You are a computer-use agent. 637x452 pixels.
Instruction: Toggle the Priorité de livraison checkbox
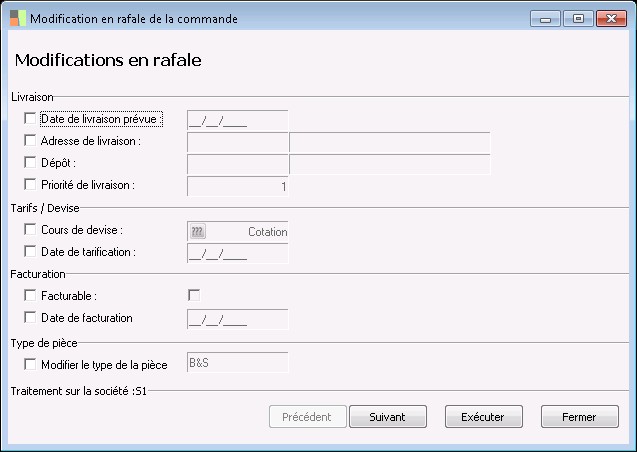click(30, 184)
